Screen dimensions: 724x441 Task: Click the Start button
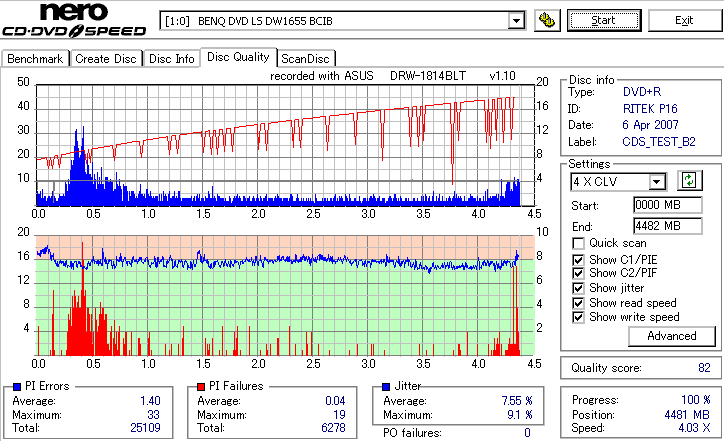pyautogui.click(x=604, y=21)
